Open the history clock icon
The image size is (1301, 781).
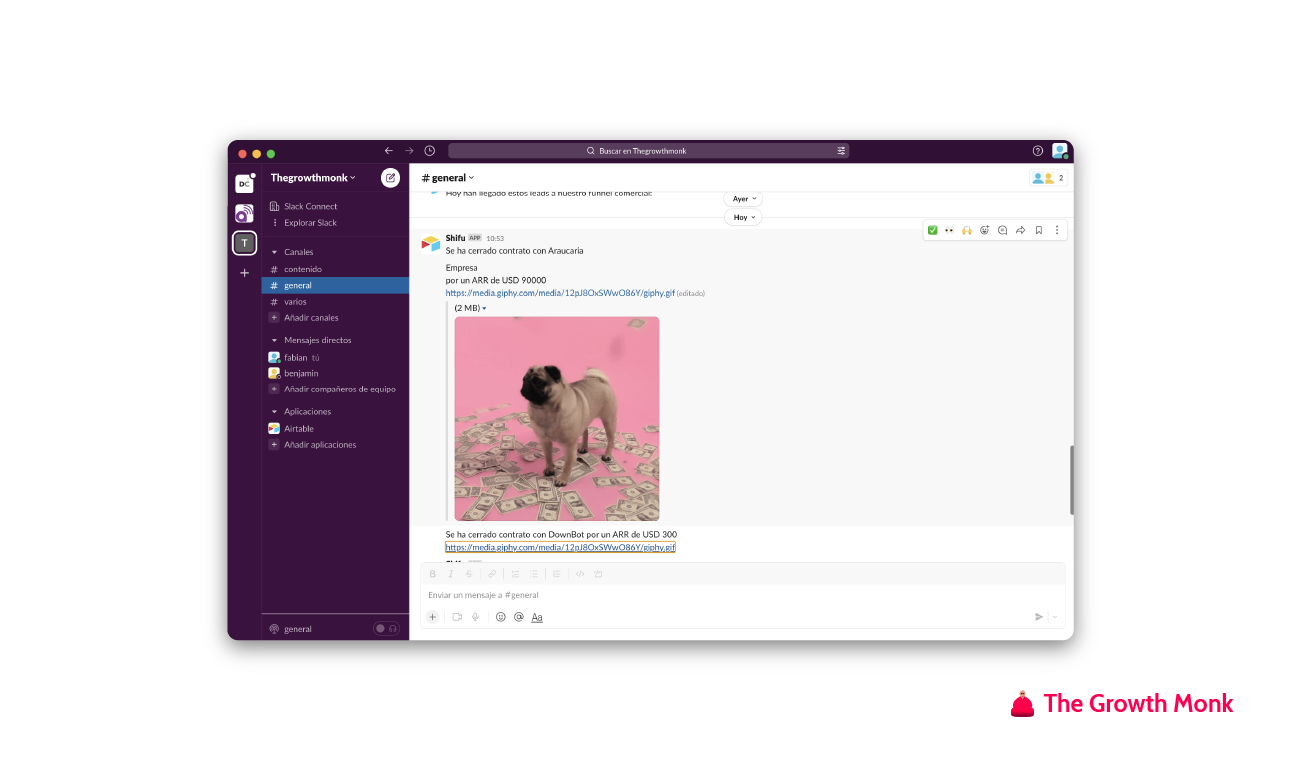click(x=430, y=151)
